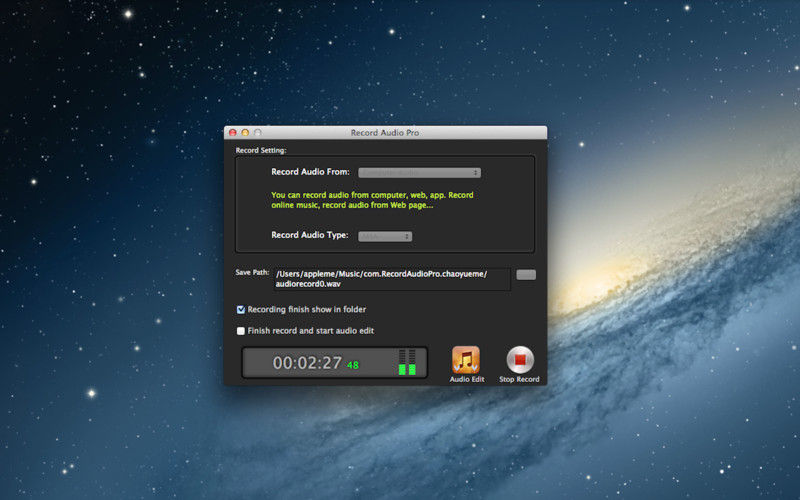800x500 pixels.
Task: Click the green 48 counter value
Action: 353,365
